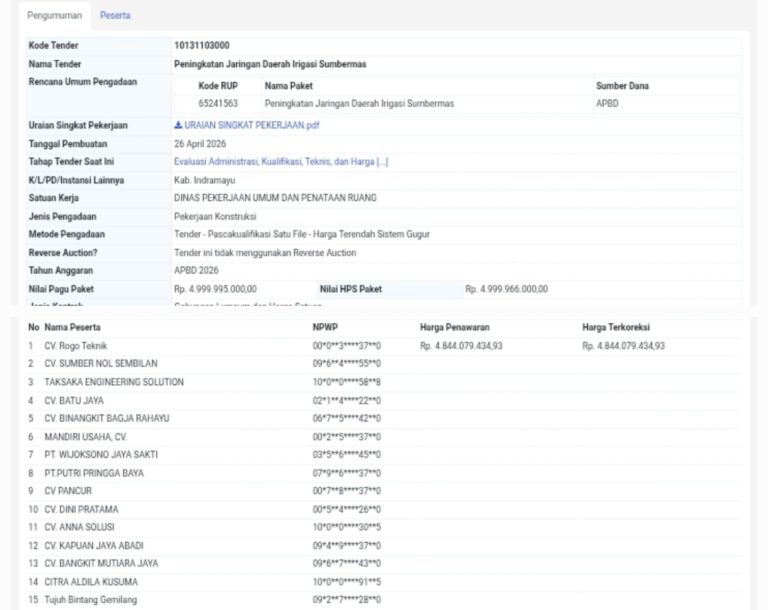Image resolution: width=768 pixels, height=610 pixels.
Task: Switch to the Peserta tab
Action: click(115, 15)
